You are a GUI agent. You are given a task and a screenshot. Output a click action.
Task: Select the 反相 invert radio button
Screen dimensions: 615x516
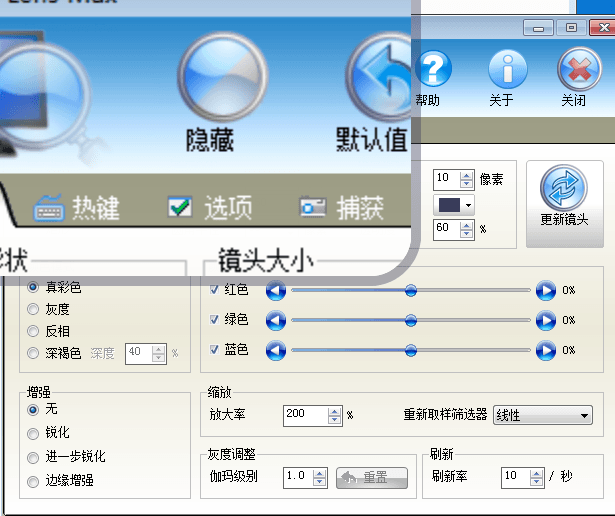[33, 331]
